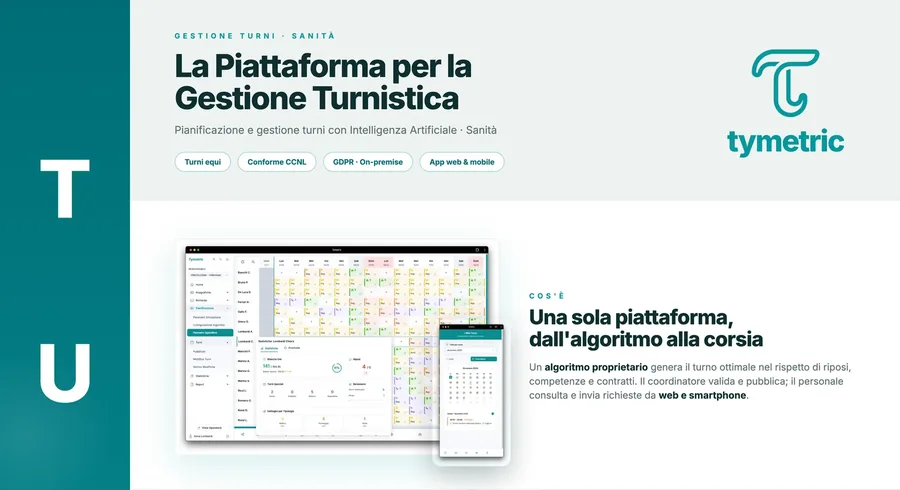The width and height of the screenshot is (900, 490).
Task: Expand Statistiche chevron in mockup sidebar
Action: (x=228, y=376)
